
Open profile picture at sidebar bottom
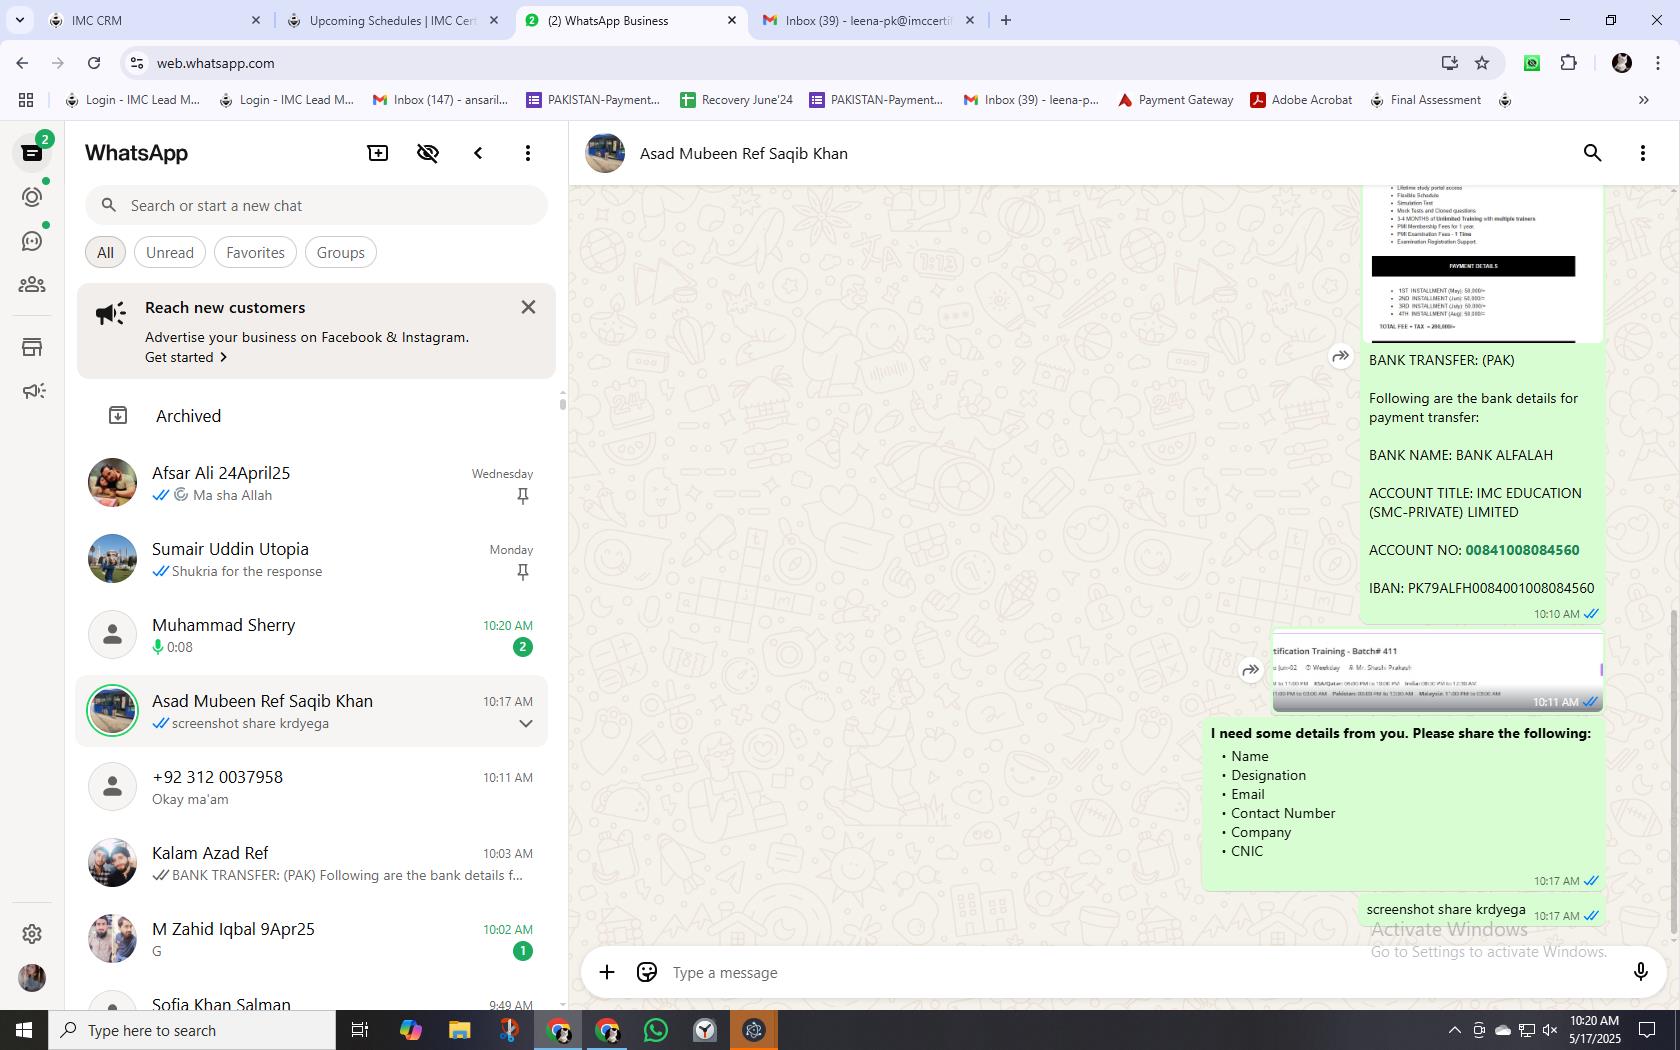coord(32,977)
